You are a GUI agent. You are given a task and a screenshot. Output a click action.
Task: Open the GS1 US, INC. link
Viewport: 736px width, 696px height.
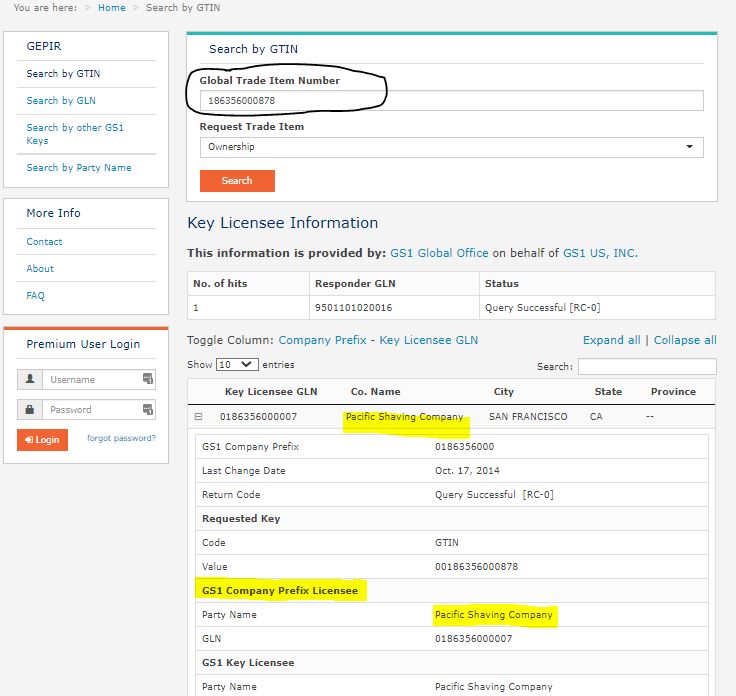[x=600, y=253]
